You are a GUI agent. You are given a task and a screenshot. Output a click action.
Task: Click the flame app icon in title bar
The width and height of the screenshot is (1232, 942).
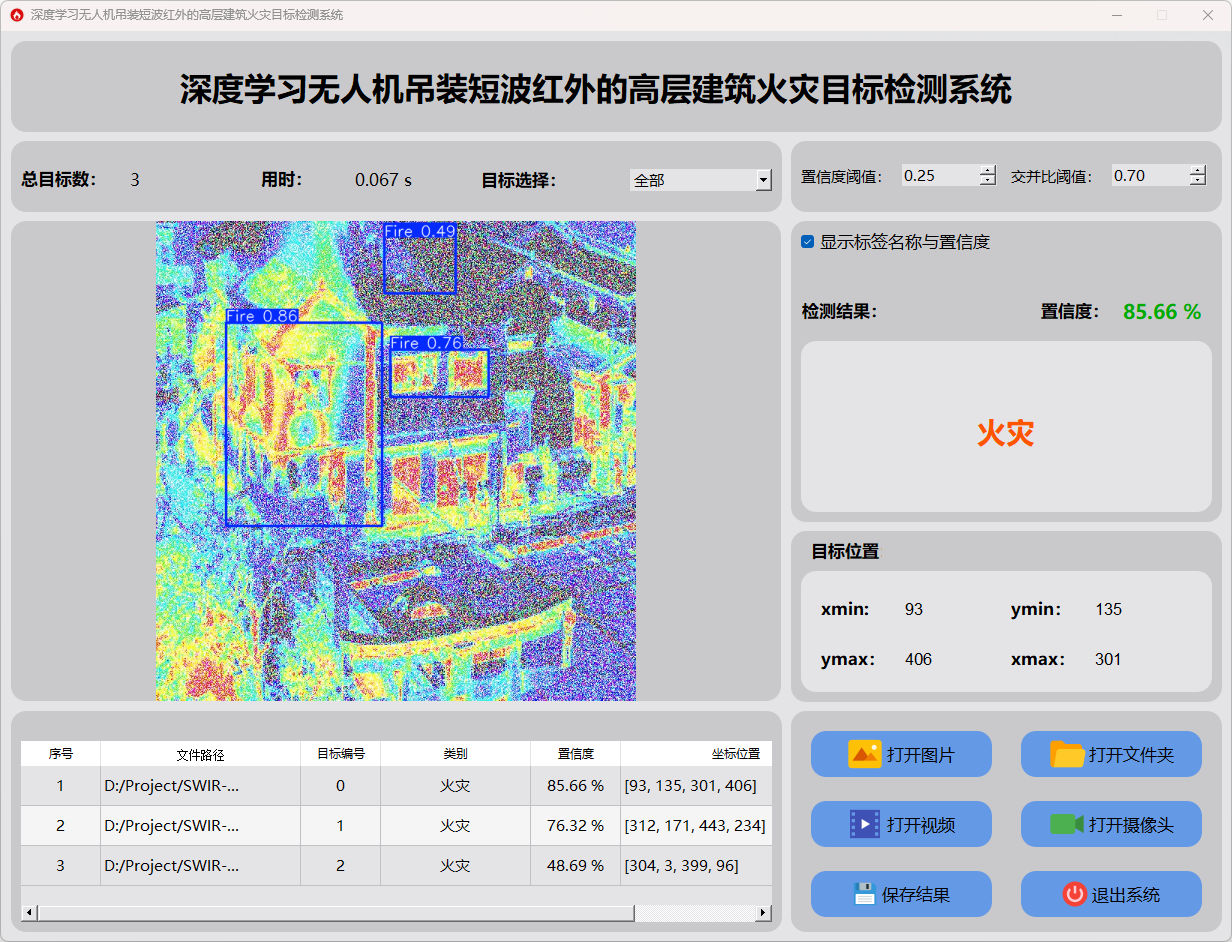pos(16,15)
